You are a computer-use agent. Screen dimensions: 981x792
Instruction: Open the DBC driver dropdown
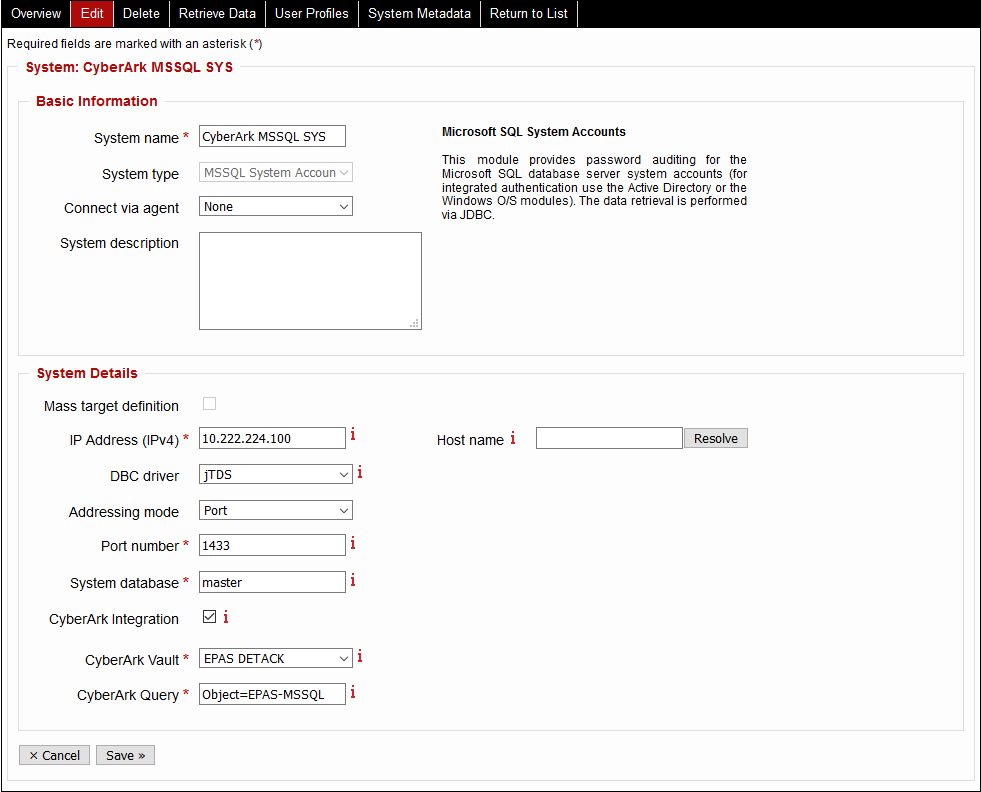coord(275,474)
